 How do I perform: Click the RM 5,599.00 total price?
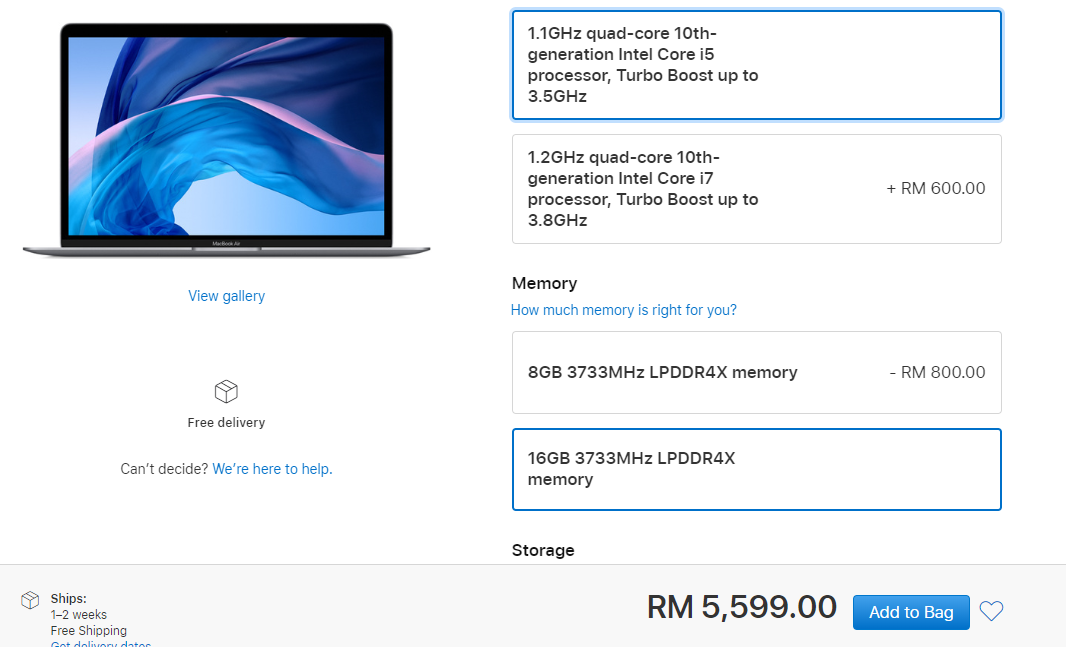[x=742, y=607]
